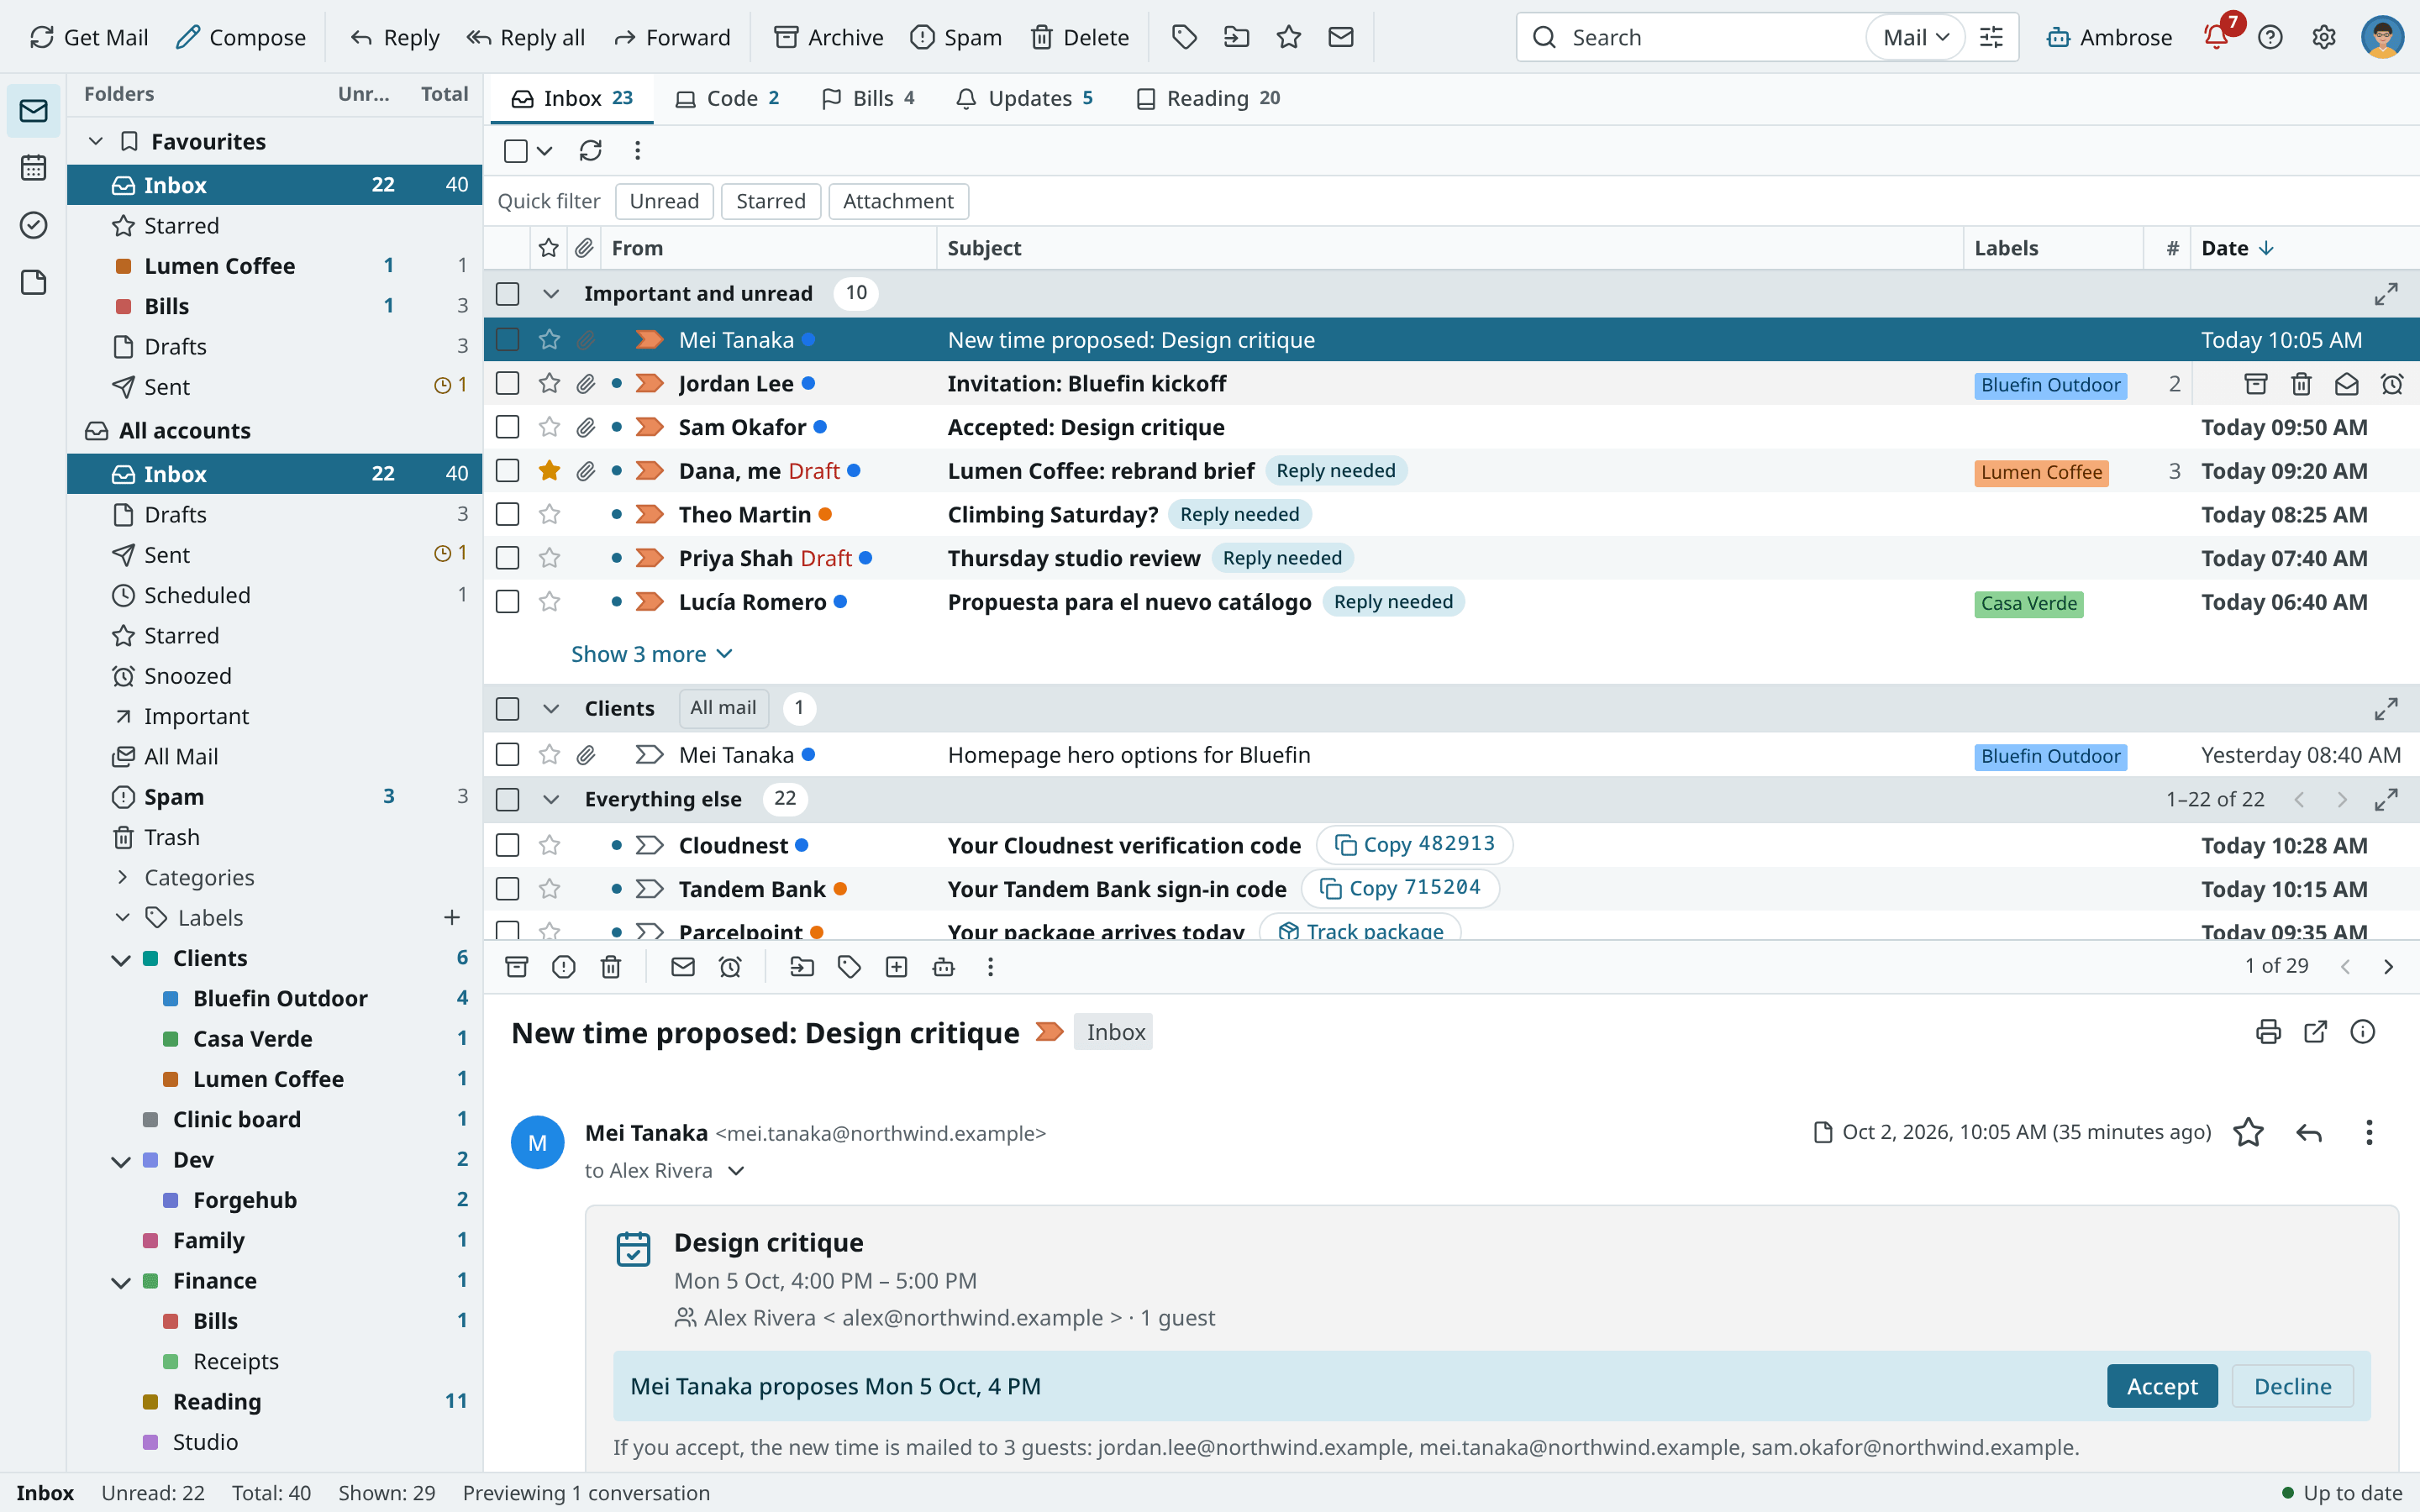
Task: Check the Cloudnest message checkbox
Action: pyautogui.click(x=508, y=846)
